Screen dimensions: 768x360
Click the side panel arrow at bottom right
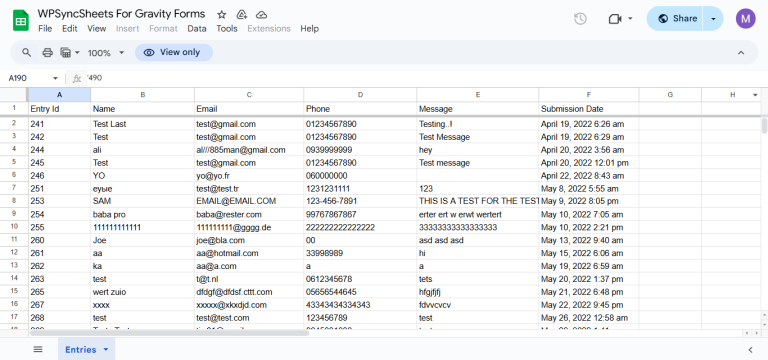750,350
